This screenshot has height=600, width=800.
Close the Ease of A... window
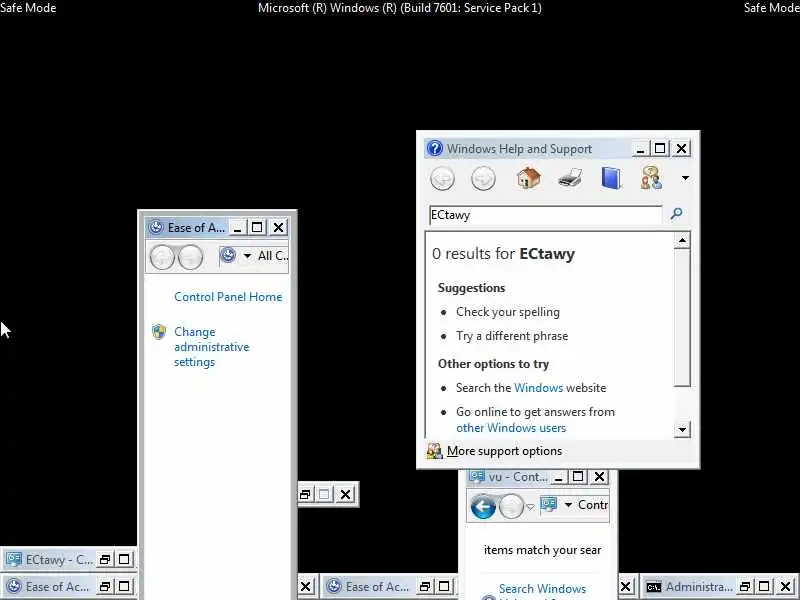click(x=279, y=227)
